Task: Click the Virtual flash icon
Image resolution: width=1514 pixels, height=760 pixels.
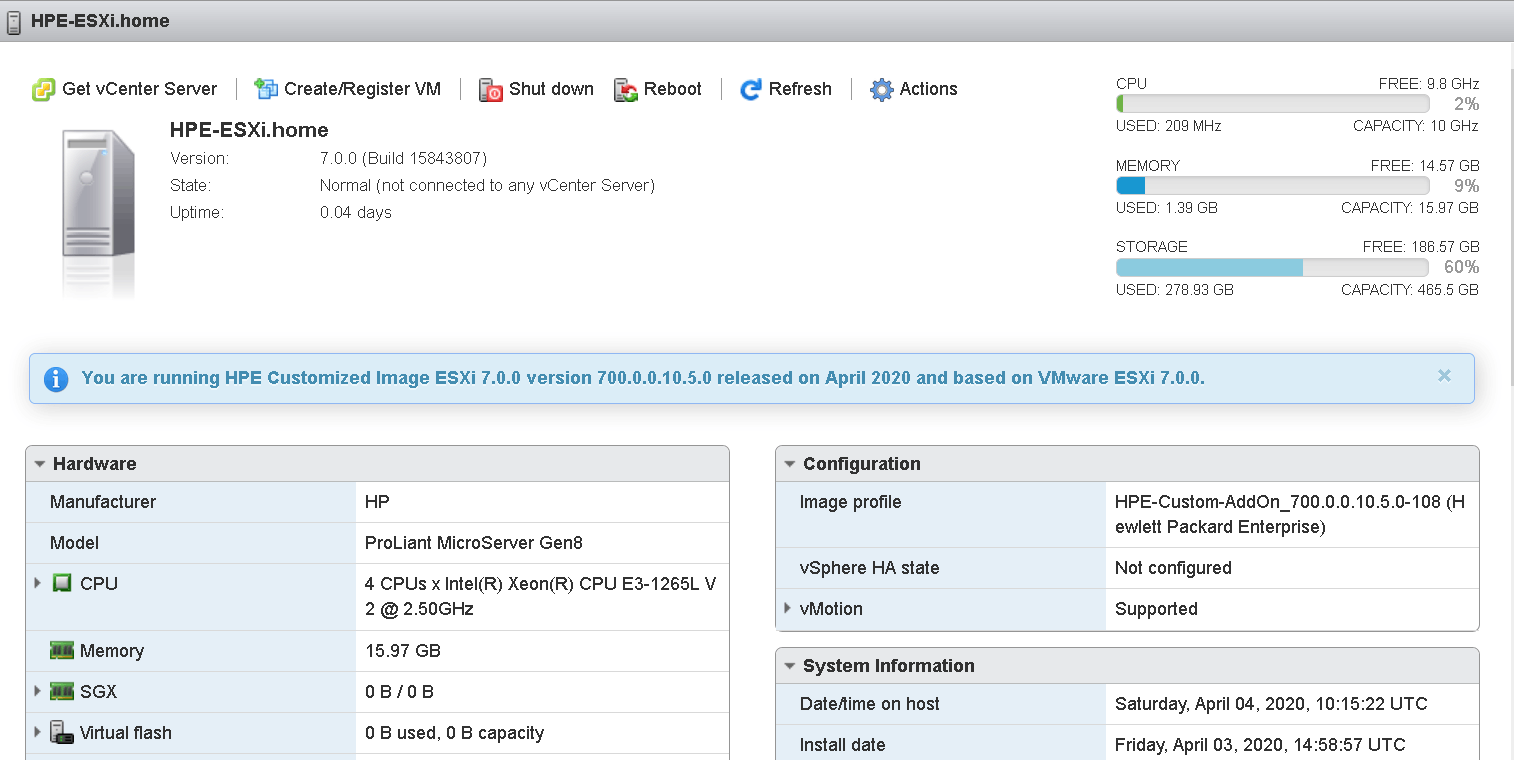Action: (x=62, y=733)
